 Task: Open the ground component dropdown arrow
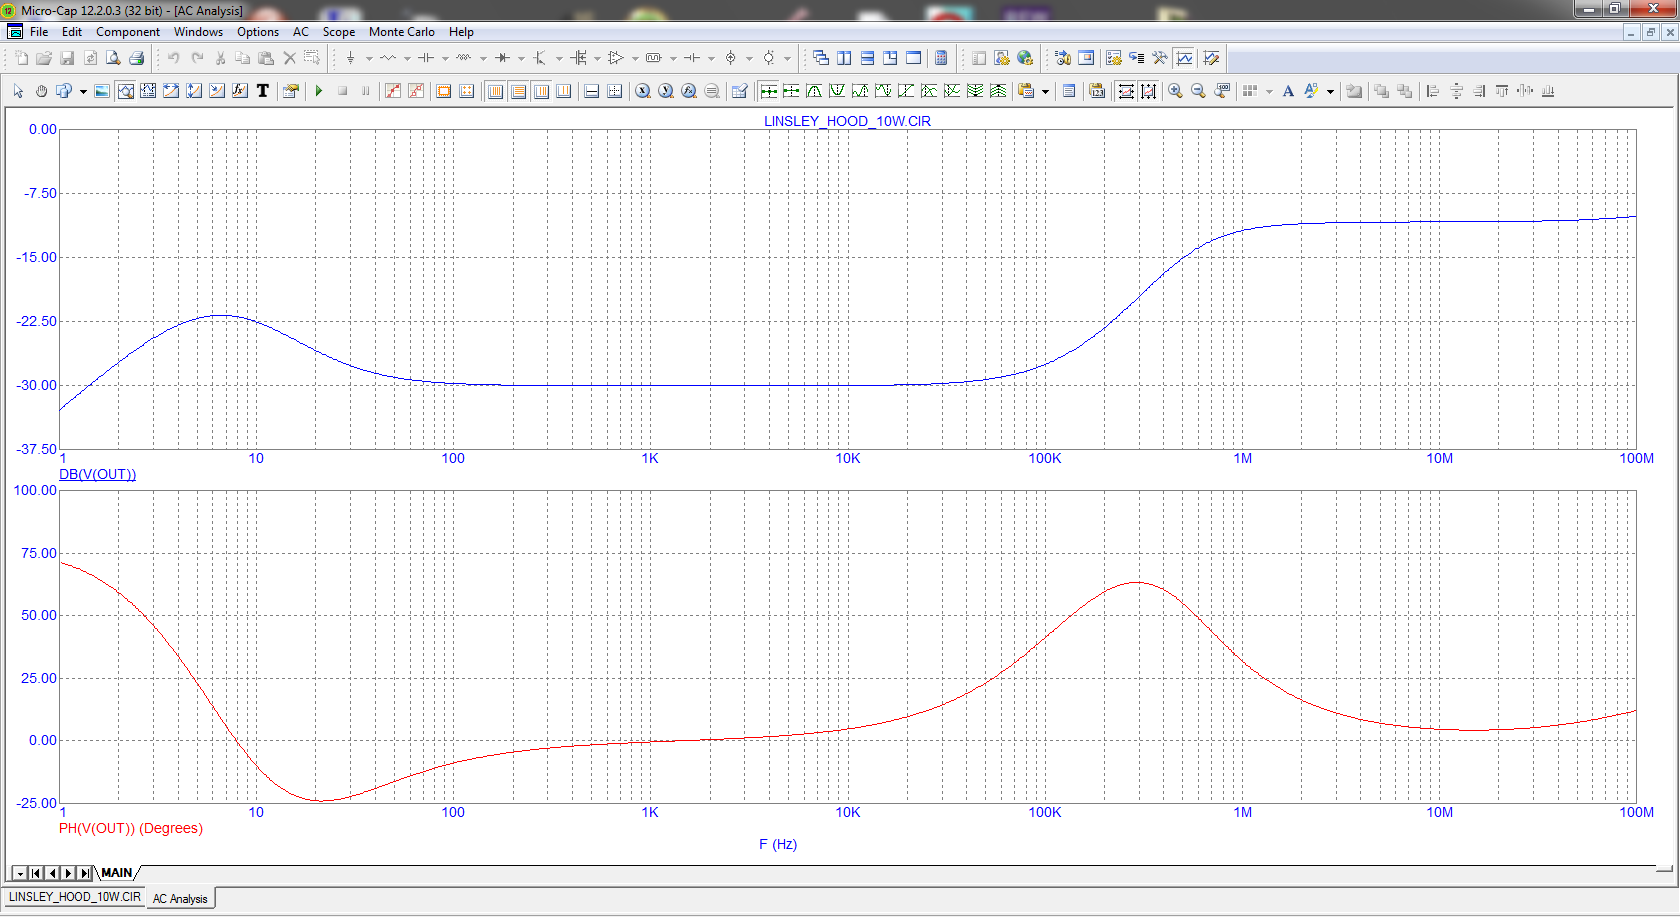click(x=369, y=58)
